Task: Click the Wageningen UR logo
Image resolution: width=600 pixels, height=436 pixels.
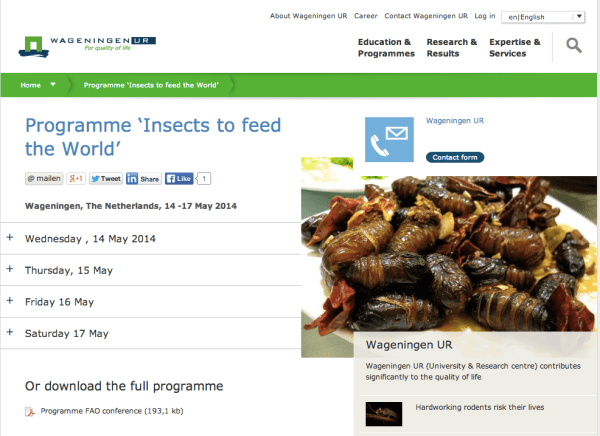Action: (87, 46)
